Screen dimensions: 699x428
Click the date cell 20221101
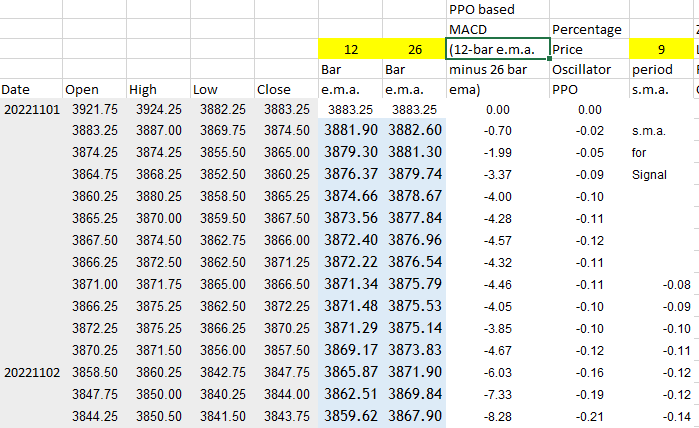(x=30, y=110)
